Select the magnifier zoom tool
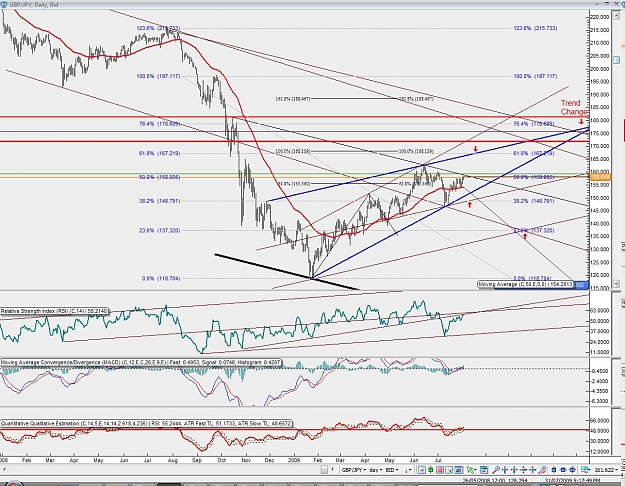The image size is (625, 486). [x=495, y=470]
